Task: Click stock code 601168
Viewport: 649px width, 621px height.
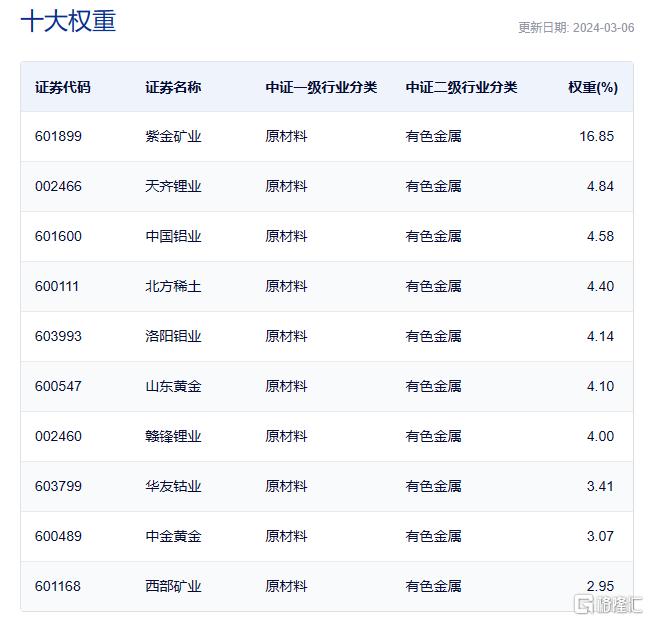Action: click(58, 586)
